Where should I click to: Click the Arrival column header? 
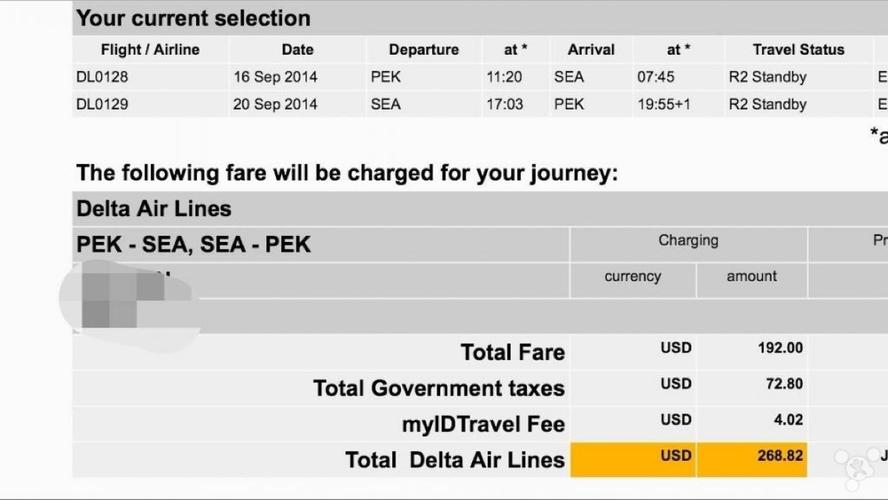click(x=591, y=50)
